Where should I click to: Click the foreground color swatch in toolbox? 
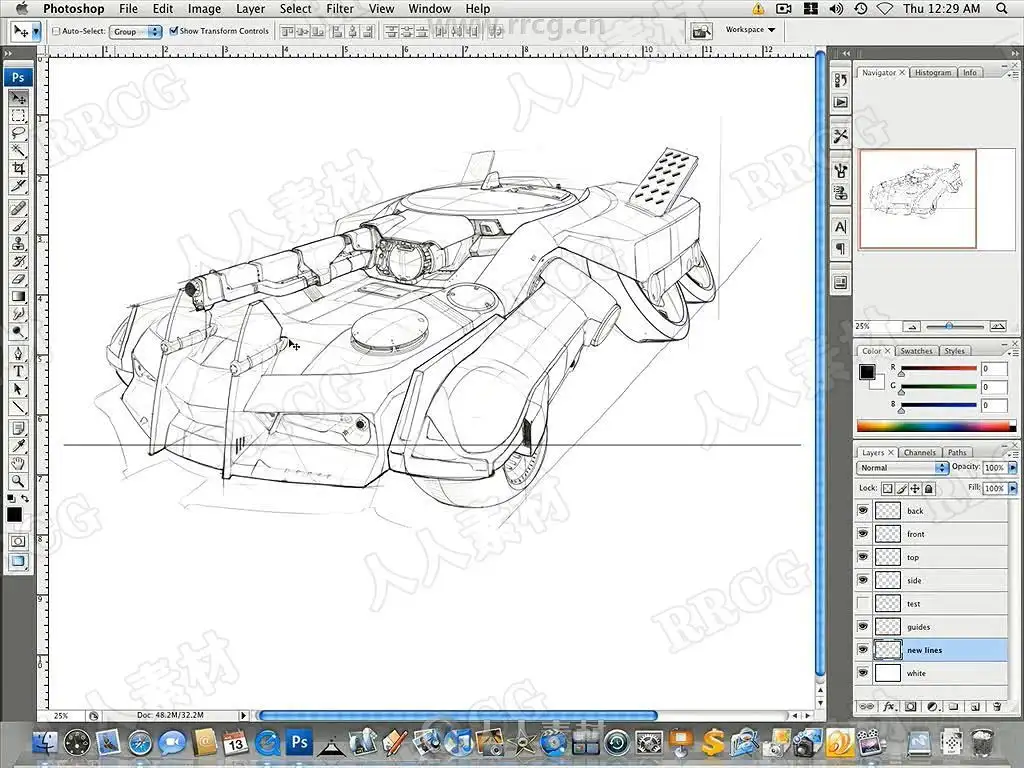[x=14, y=514]
